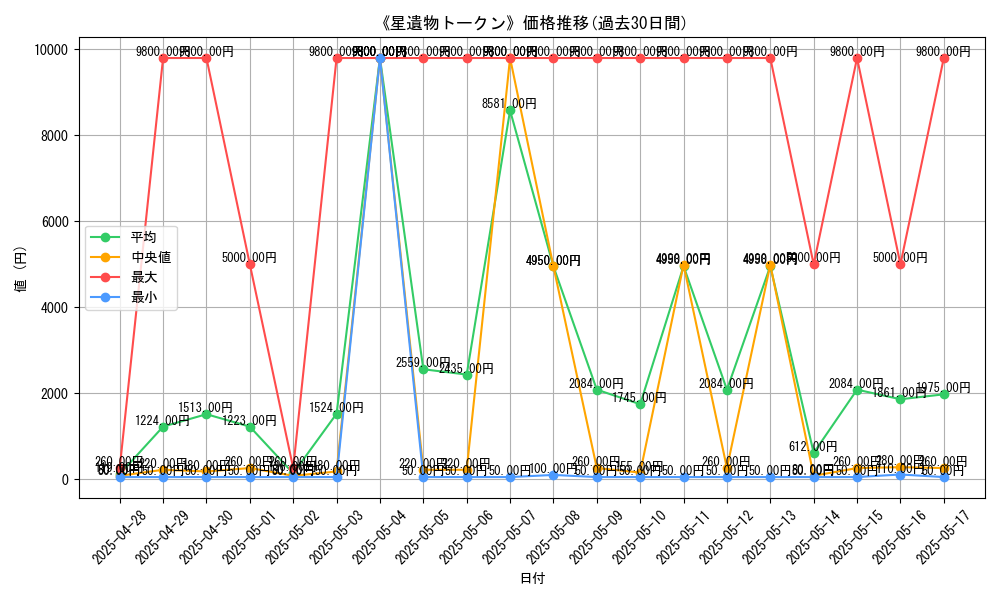Click the y-axis tick label 2000
This screenshot has width=1000, height=600.
(55, 393)
